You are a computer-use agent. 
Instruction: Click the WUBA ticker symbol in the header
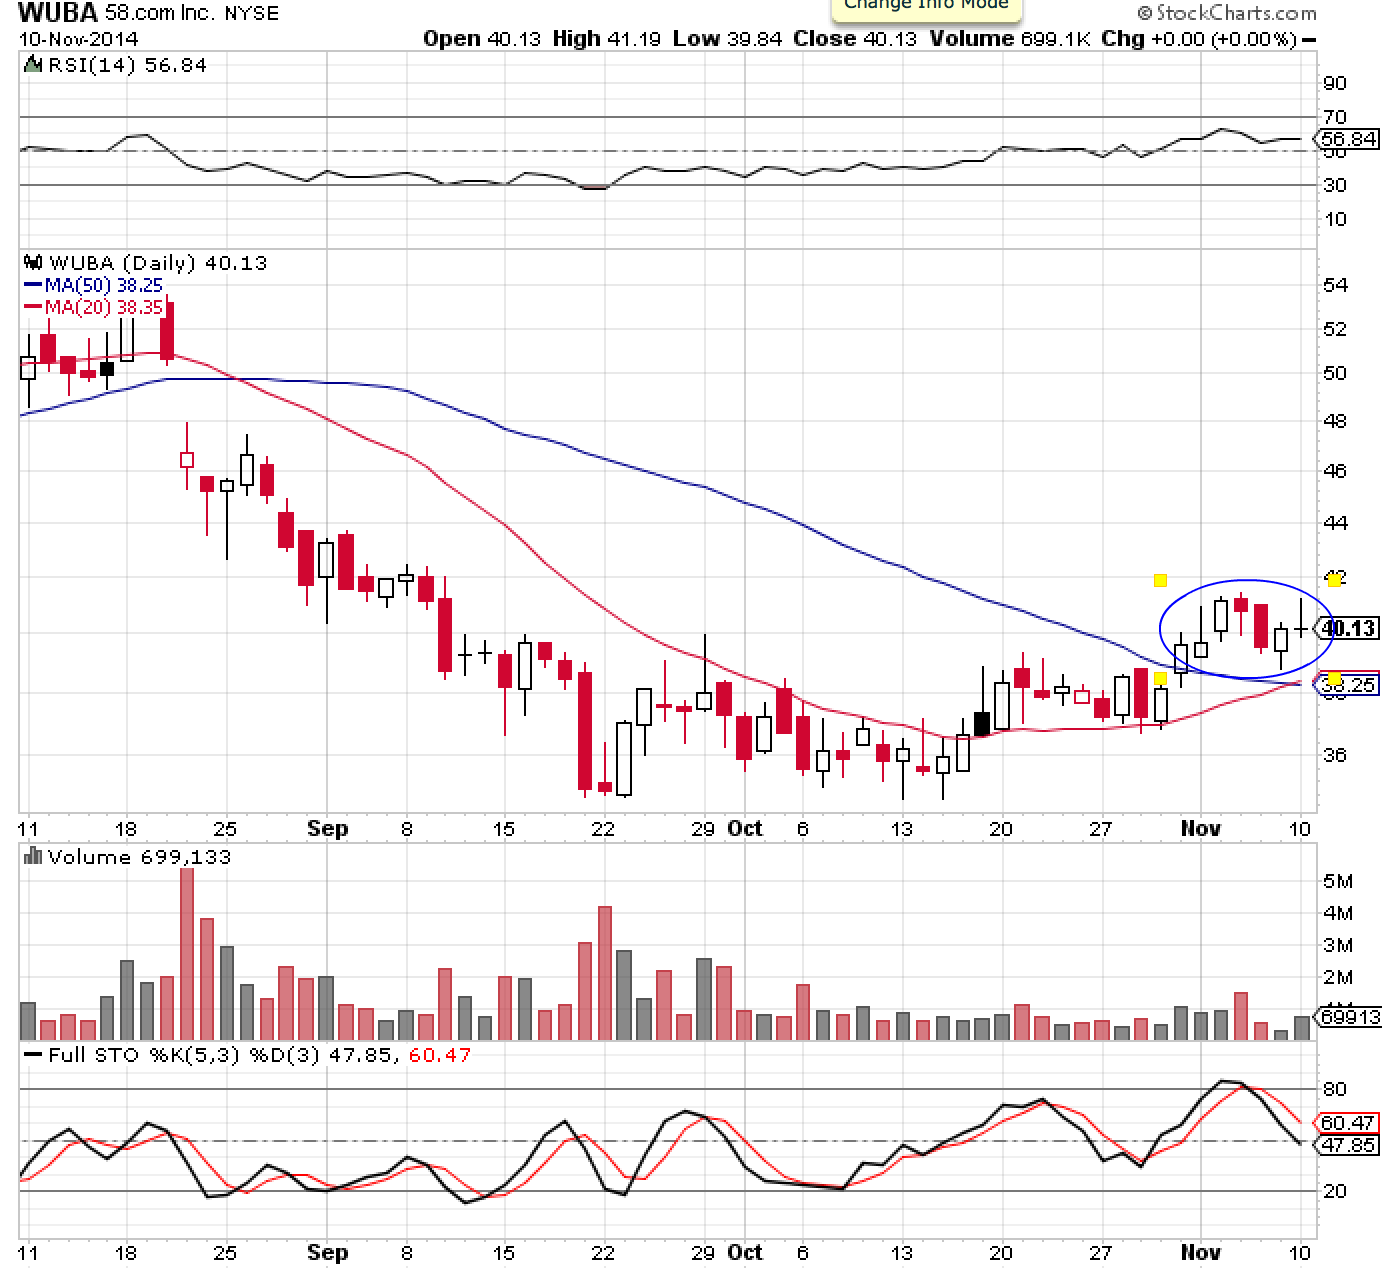tap(58, 13)
